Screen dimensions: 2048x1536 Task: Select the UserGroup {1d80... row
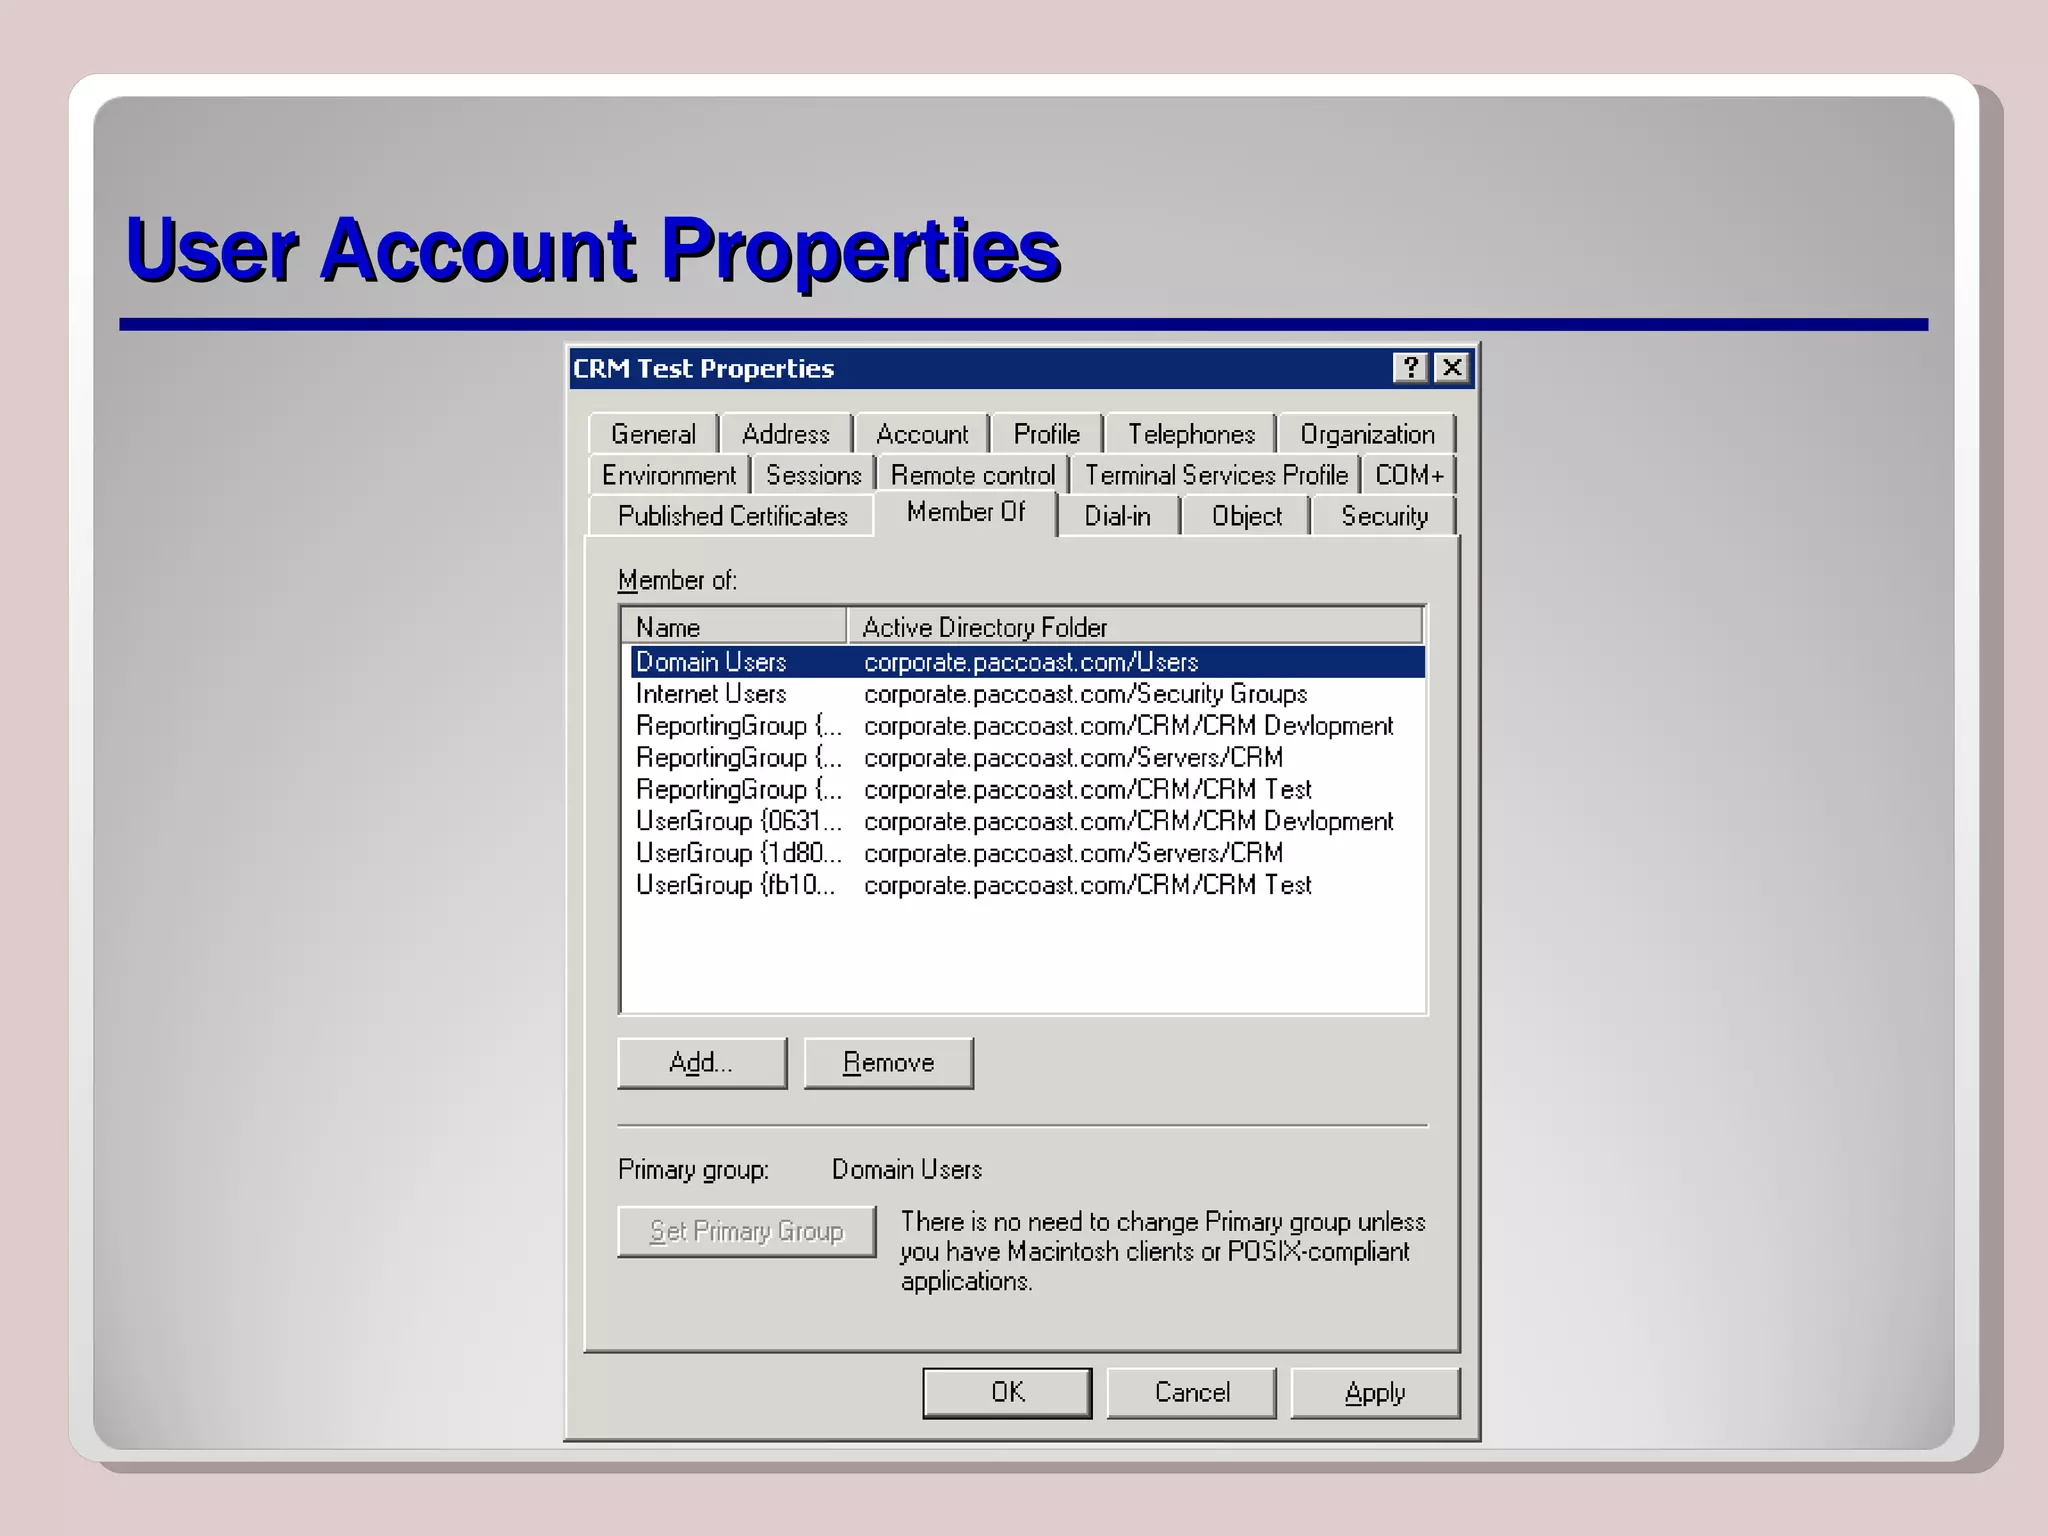(x=1027, y=853)
